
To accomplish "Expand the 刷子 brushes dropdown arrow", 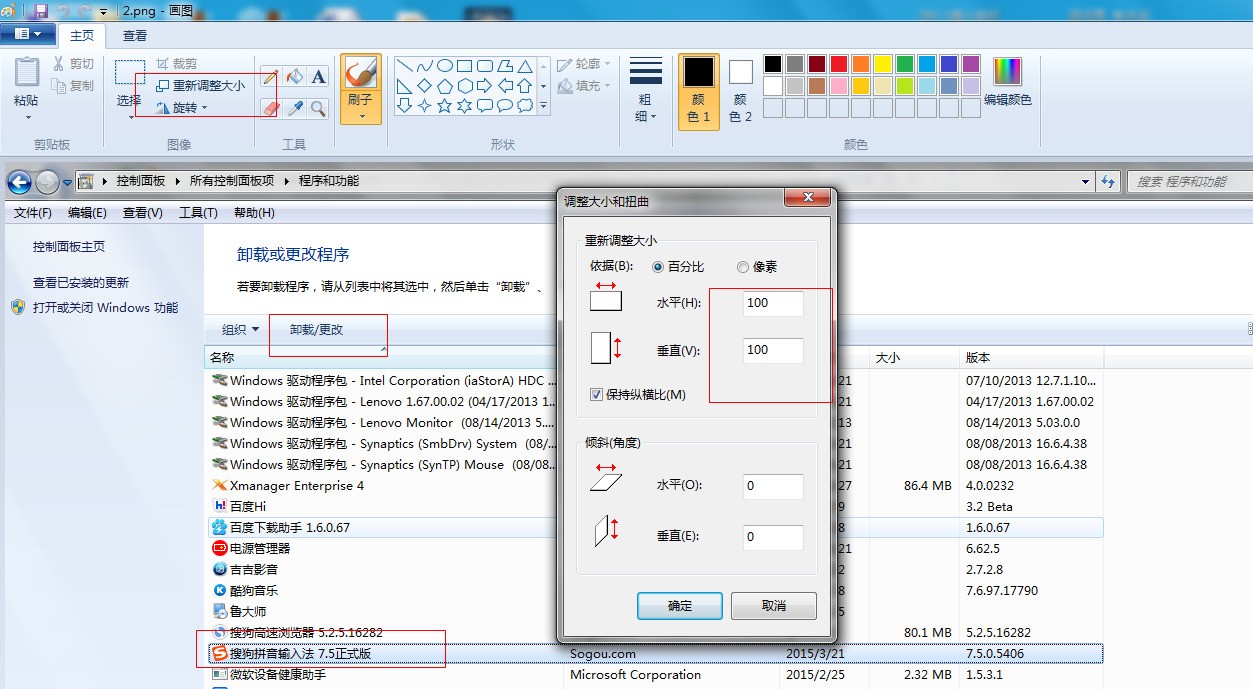I will pyautogui.click(x=360, y=116).
